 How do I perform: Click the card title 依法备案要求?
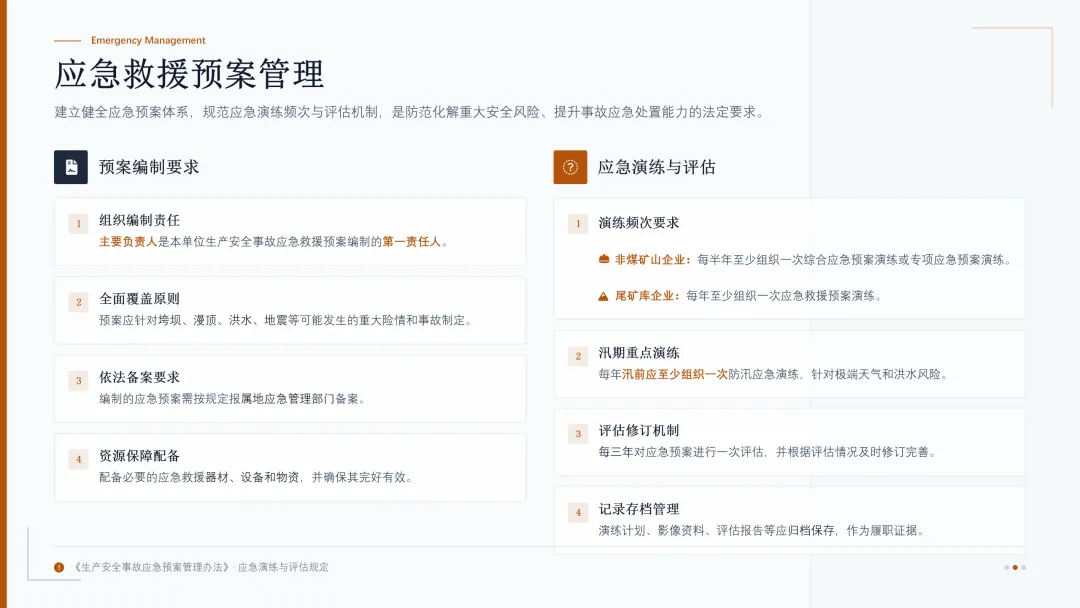(139, 377)
